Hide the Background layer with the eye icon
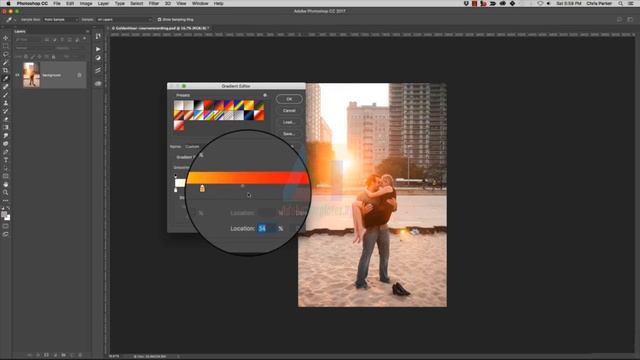640x360 pixels. 17,75
